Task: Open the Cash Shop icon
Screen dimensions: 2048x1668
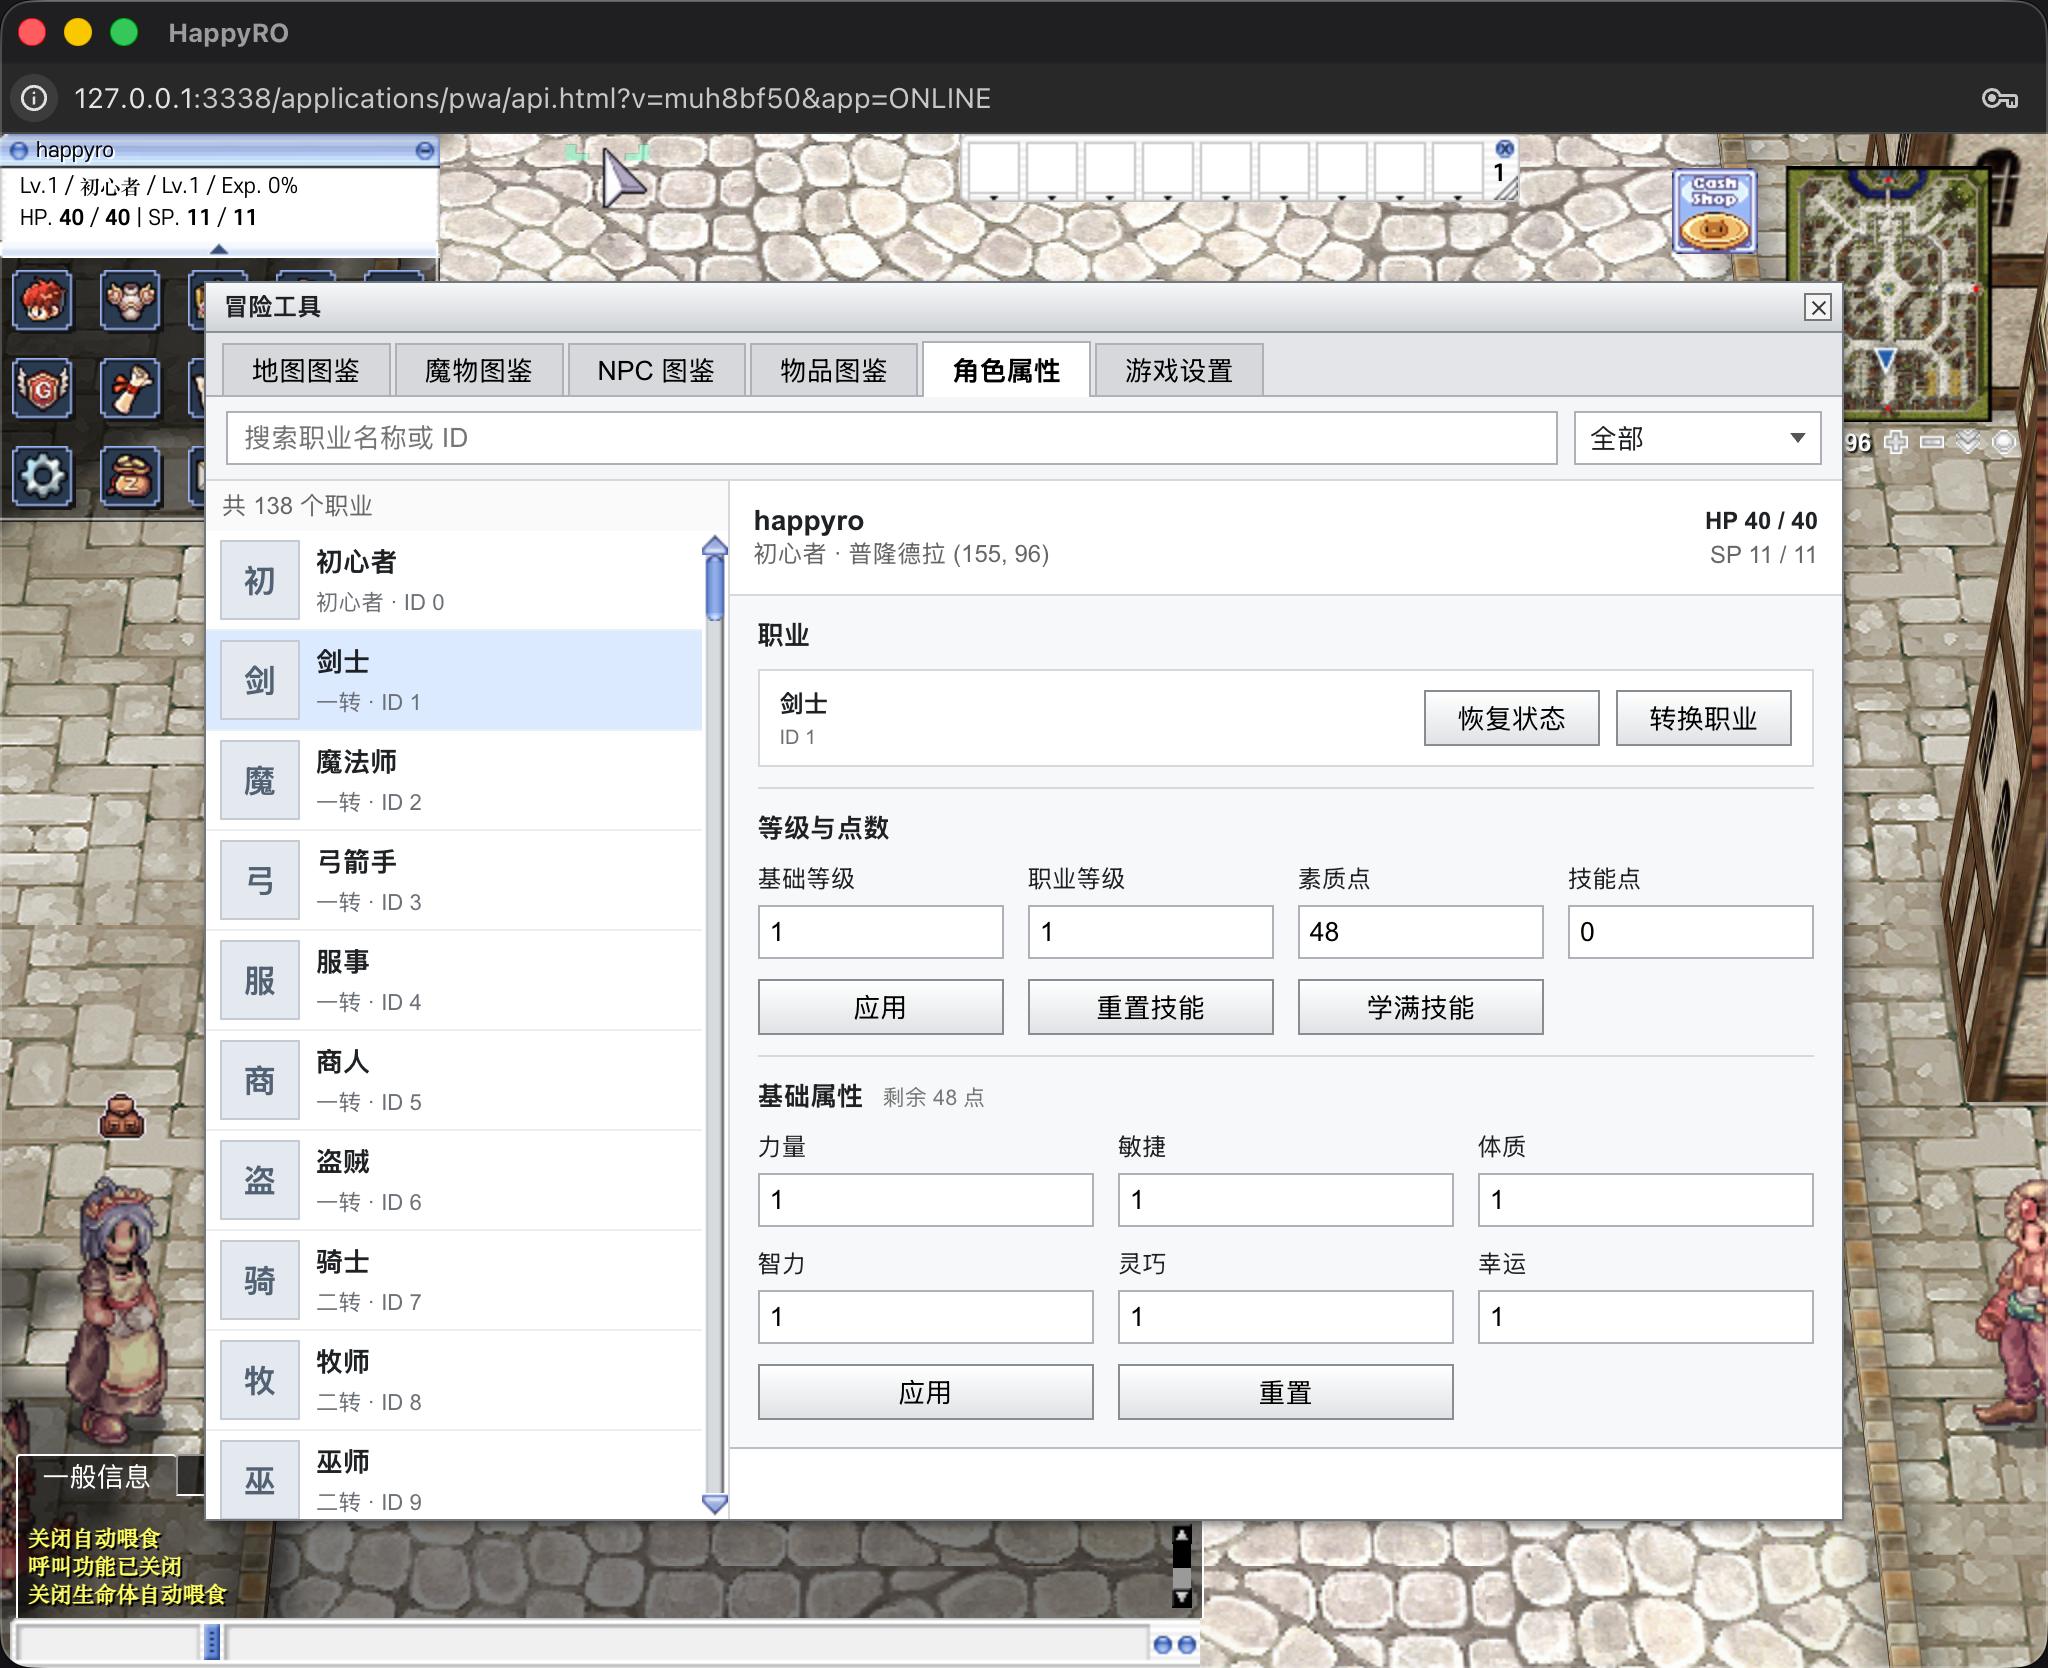Action: [1714, 211]
